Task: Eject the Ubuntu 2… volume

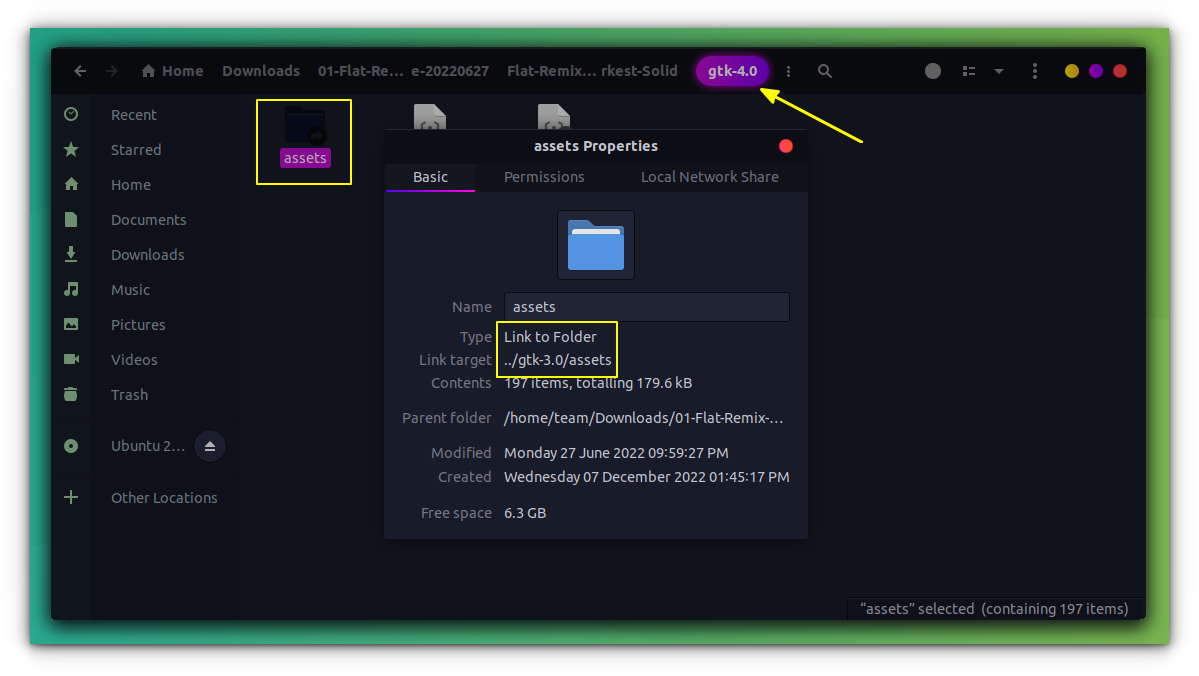Action: (x=210, y=447)
